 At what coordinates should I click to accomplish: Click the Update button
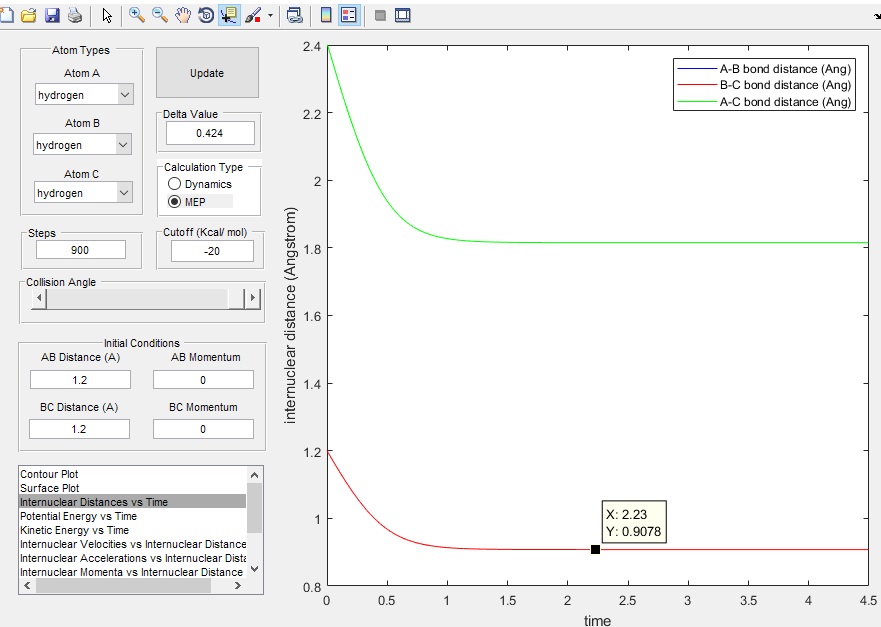[207, 72]
